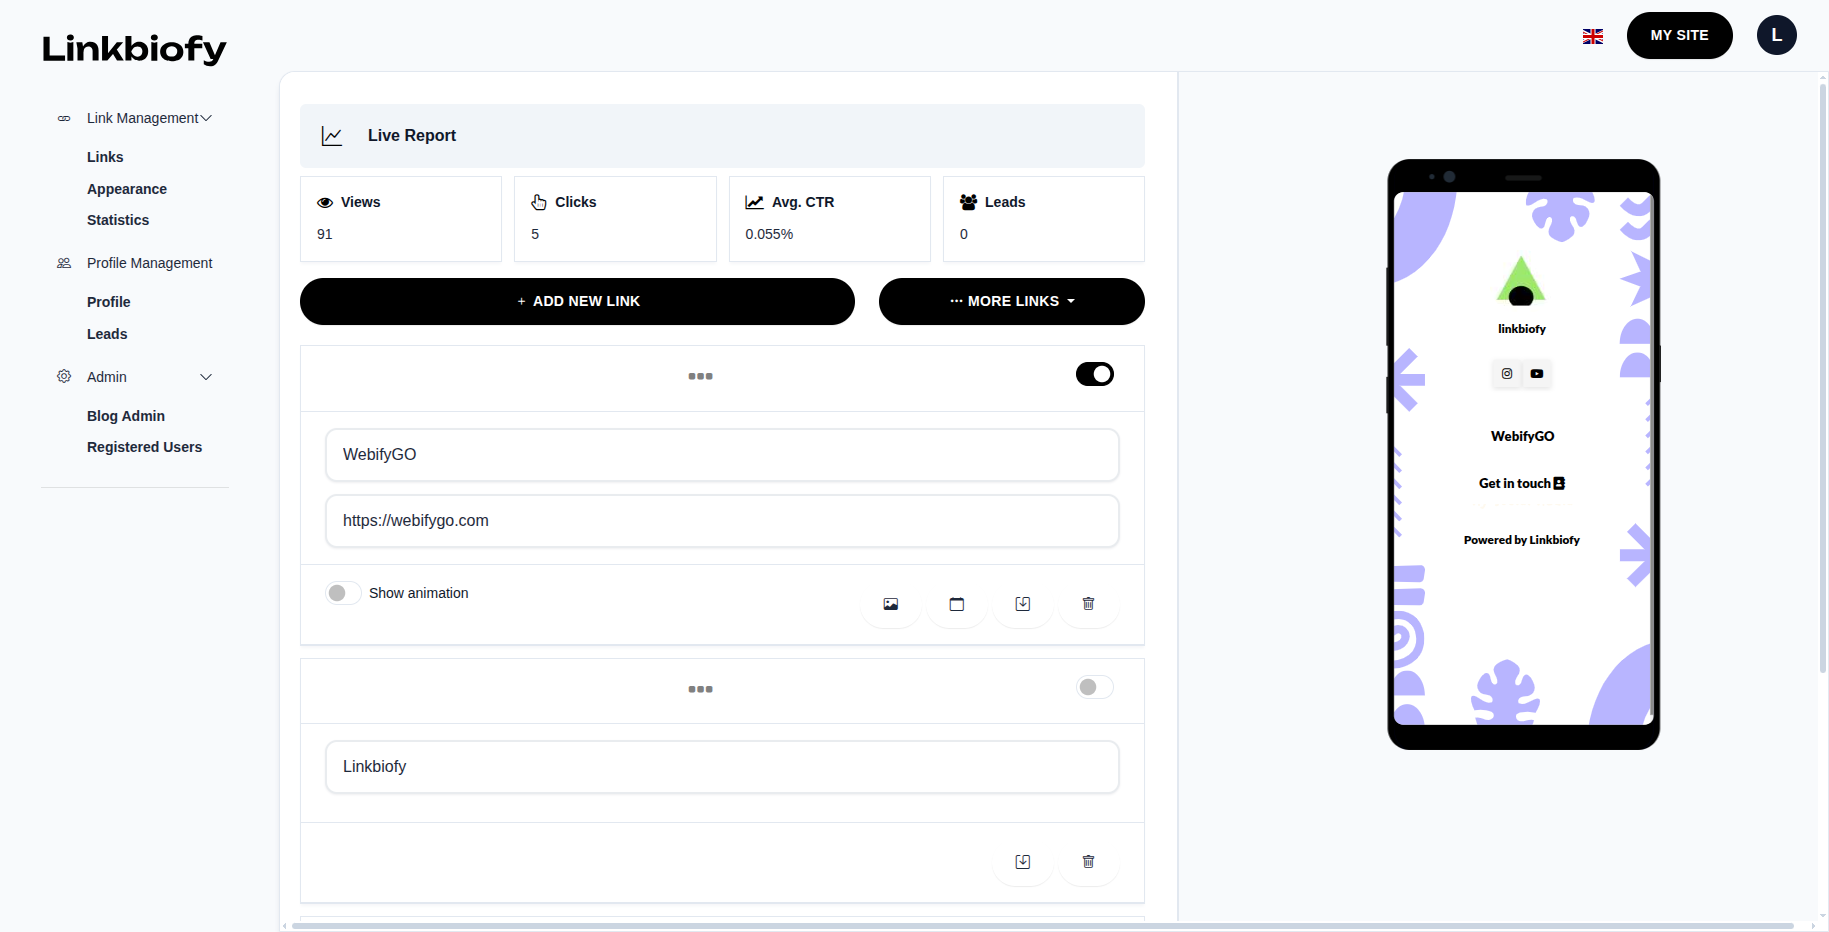
Task: Click the Live Report heading
Action: [412, 136]
